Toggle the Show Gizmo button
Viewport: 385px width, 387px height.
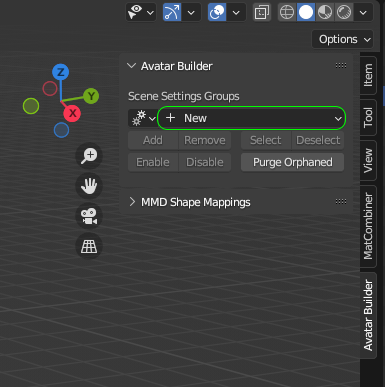[x=172, y=12]
